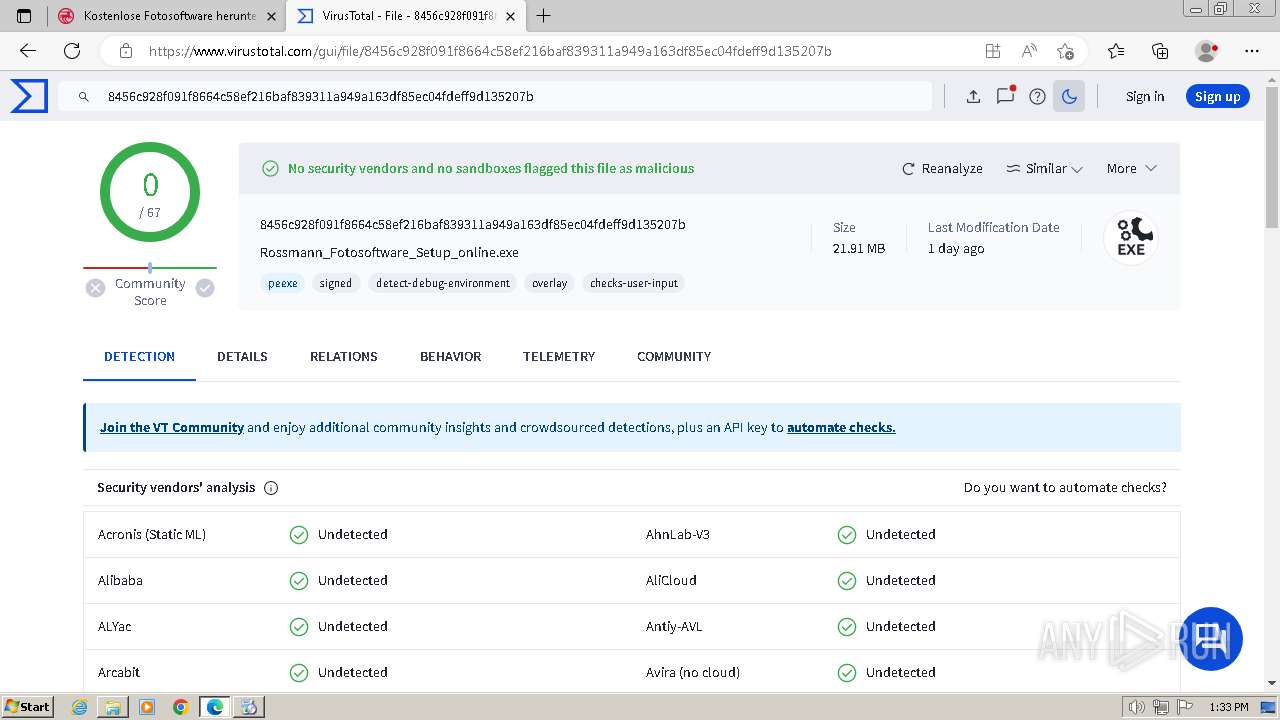
Task: Click the Reanalyze button
Action: coord(942,169)
